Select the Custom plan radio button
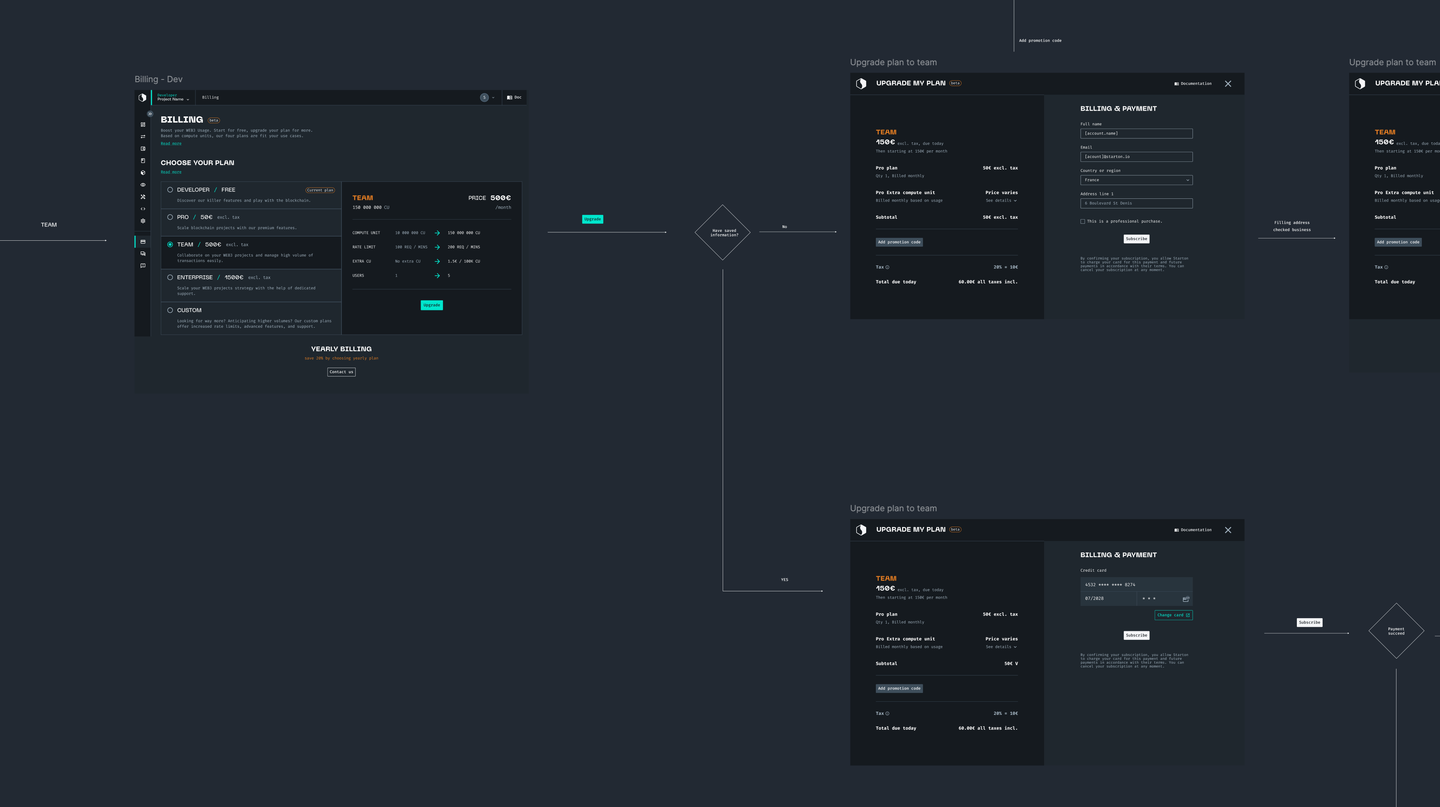The height and width of the screenshot is (807, 1440). (x=170, y=310)
